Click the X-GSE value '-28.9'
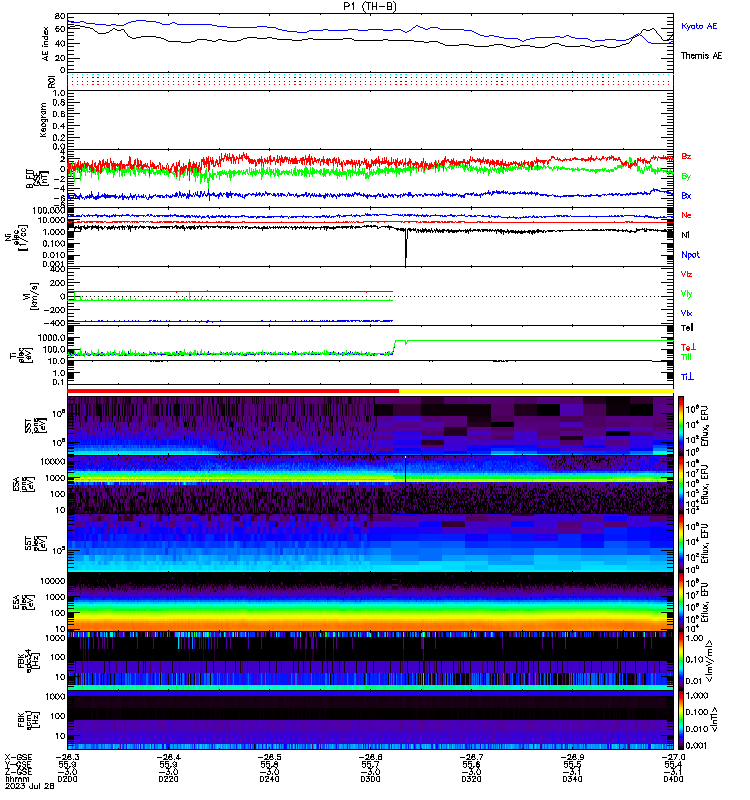Screen dimensions: 750x800 point(572,757)
